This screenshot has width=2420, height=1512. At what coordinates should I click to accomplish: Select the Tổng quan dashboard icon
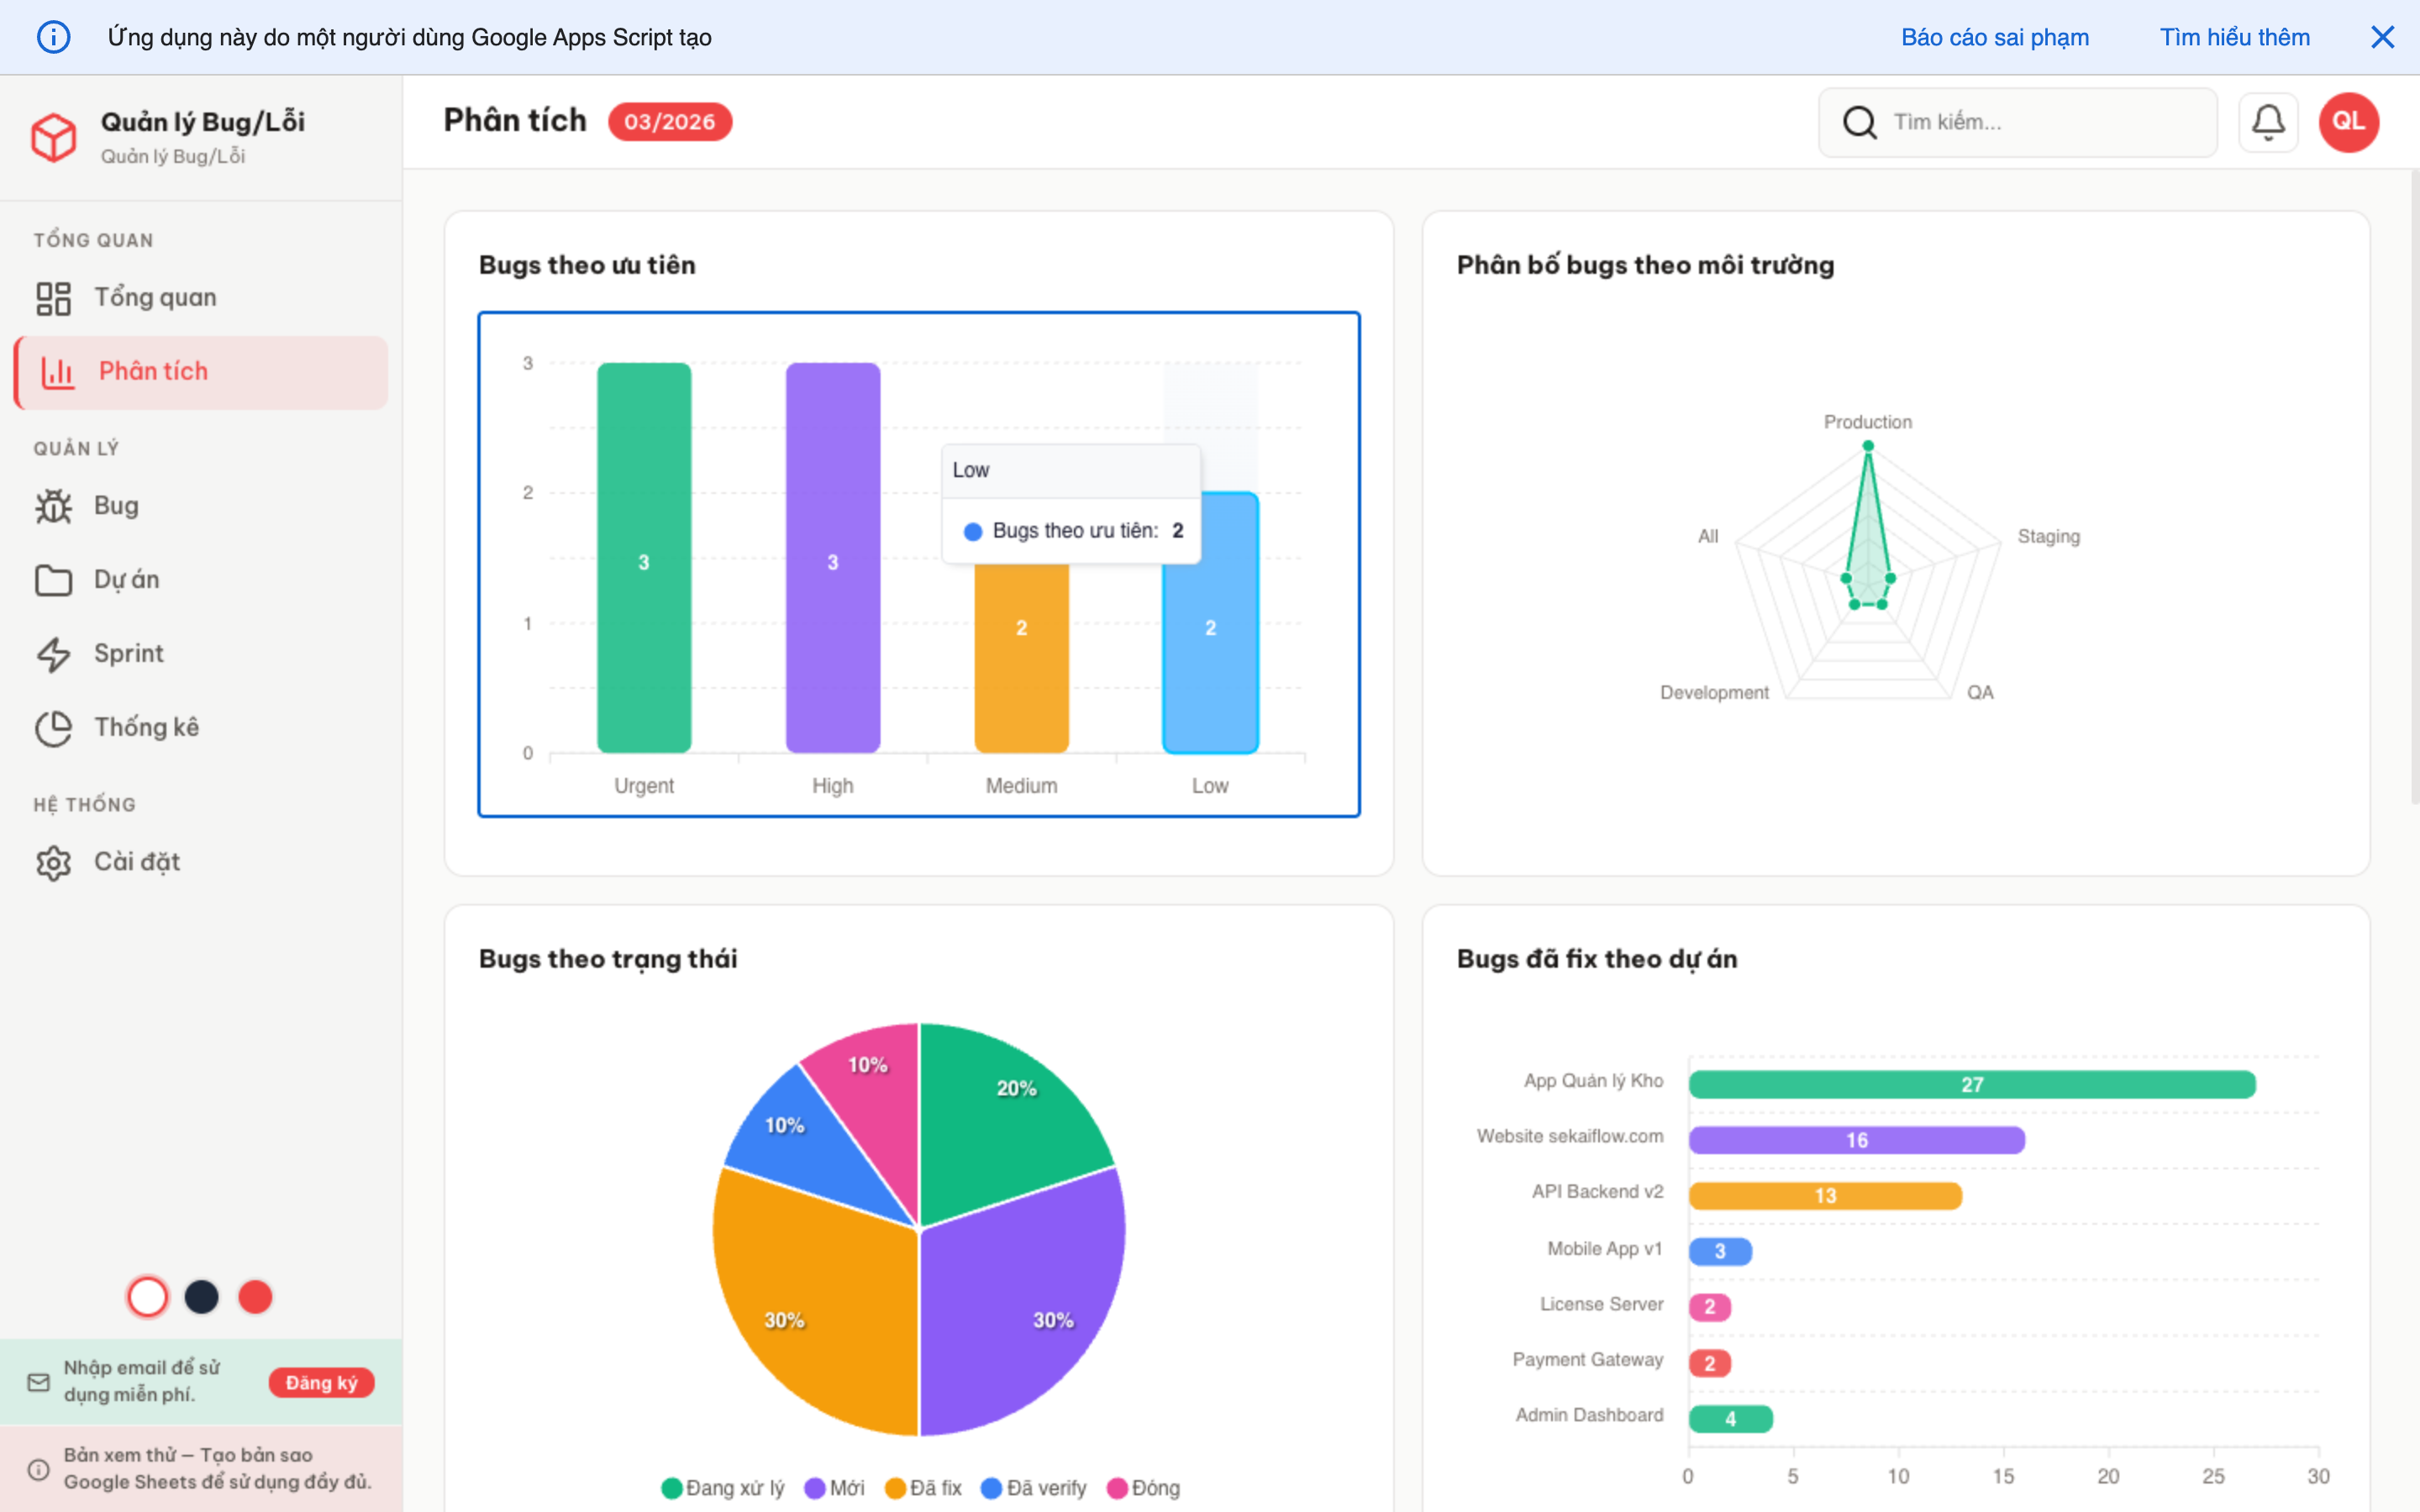[55, 296]
